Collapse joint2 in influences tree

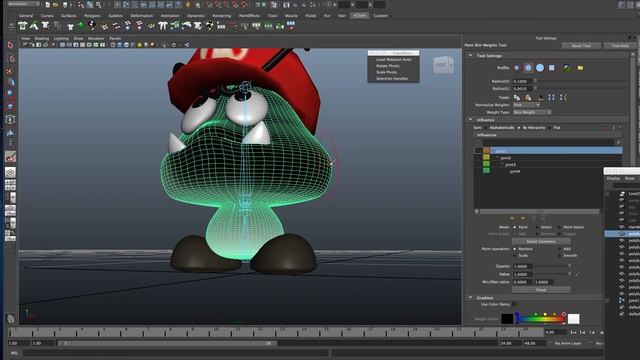click(x=498, y=158)
